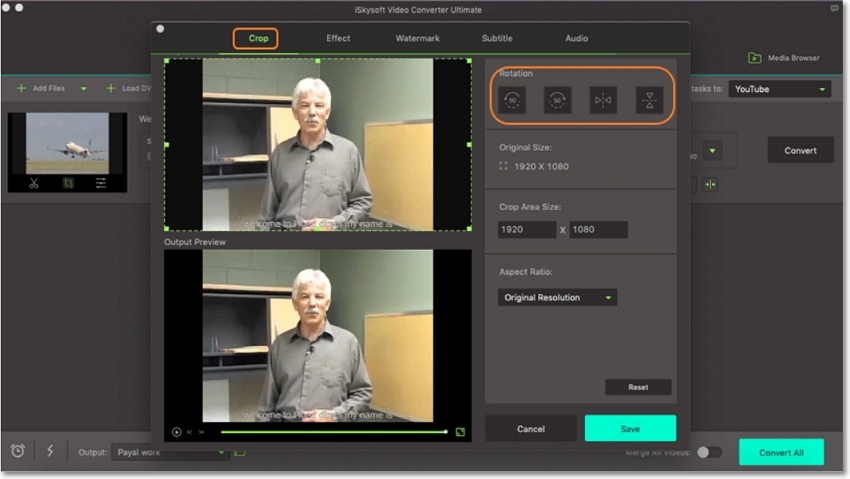Open the Aspect Ratio dropdown

tap(557, 297)
